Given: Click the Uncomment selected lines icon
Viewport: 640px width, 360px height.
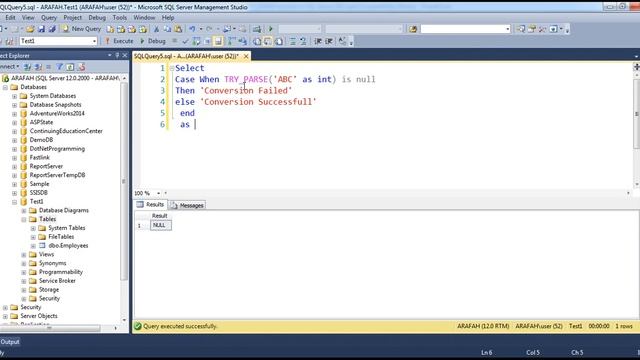Looking at the screenshot, I should coord(303,41).
